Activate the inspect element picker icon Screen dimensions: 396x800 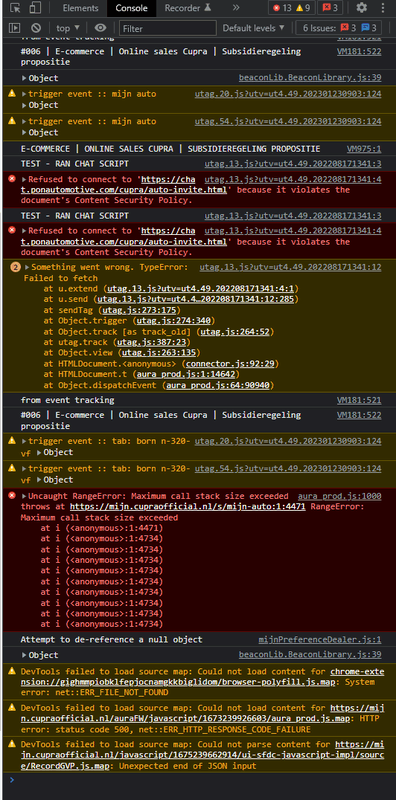point(15,8)
